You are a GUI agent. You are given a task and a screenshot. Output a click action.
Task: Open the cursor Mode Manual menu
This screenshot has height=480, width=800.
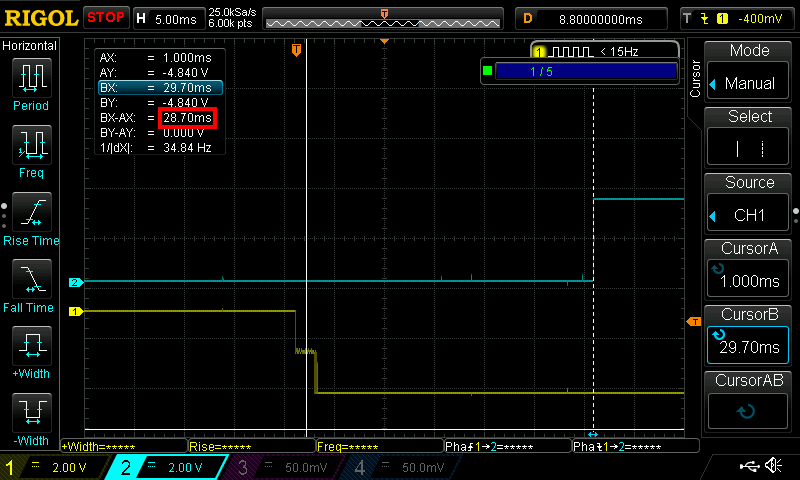coord(748,83)
